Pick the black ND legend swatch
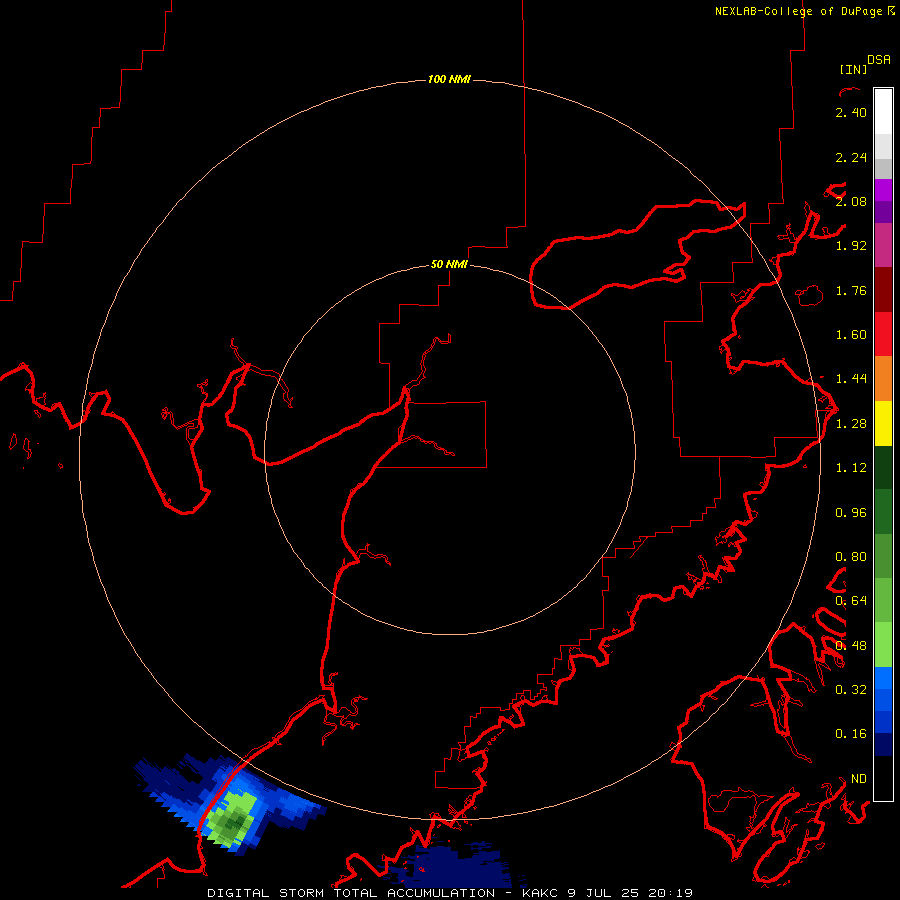Screen dimensions: 900x900 pos(883,778)
